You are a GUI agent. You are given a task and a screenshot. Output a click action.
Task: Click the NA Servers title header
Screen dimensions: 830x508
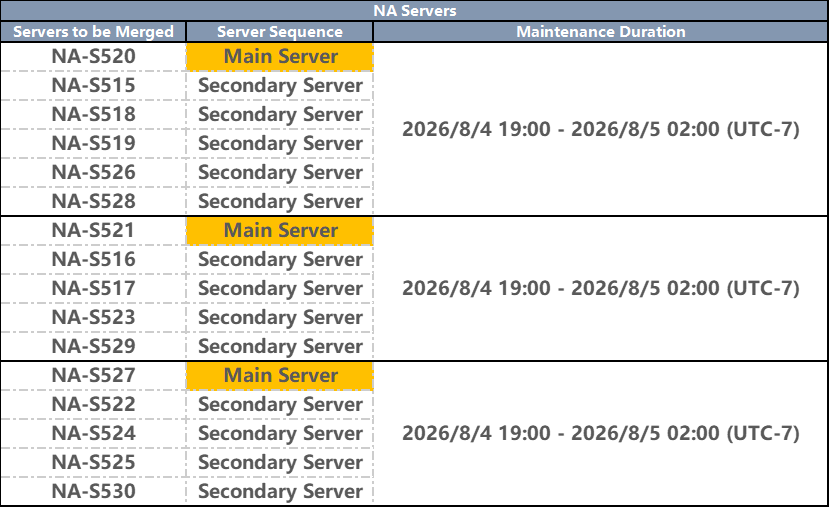(x=414, y=11)
